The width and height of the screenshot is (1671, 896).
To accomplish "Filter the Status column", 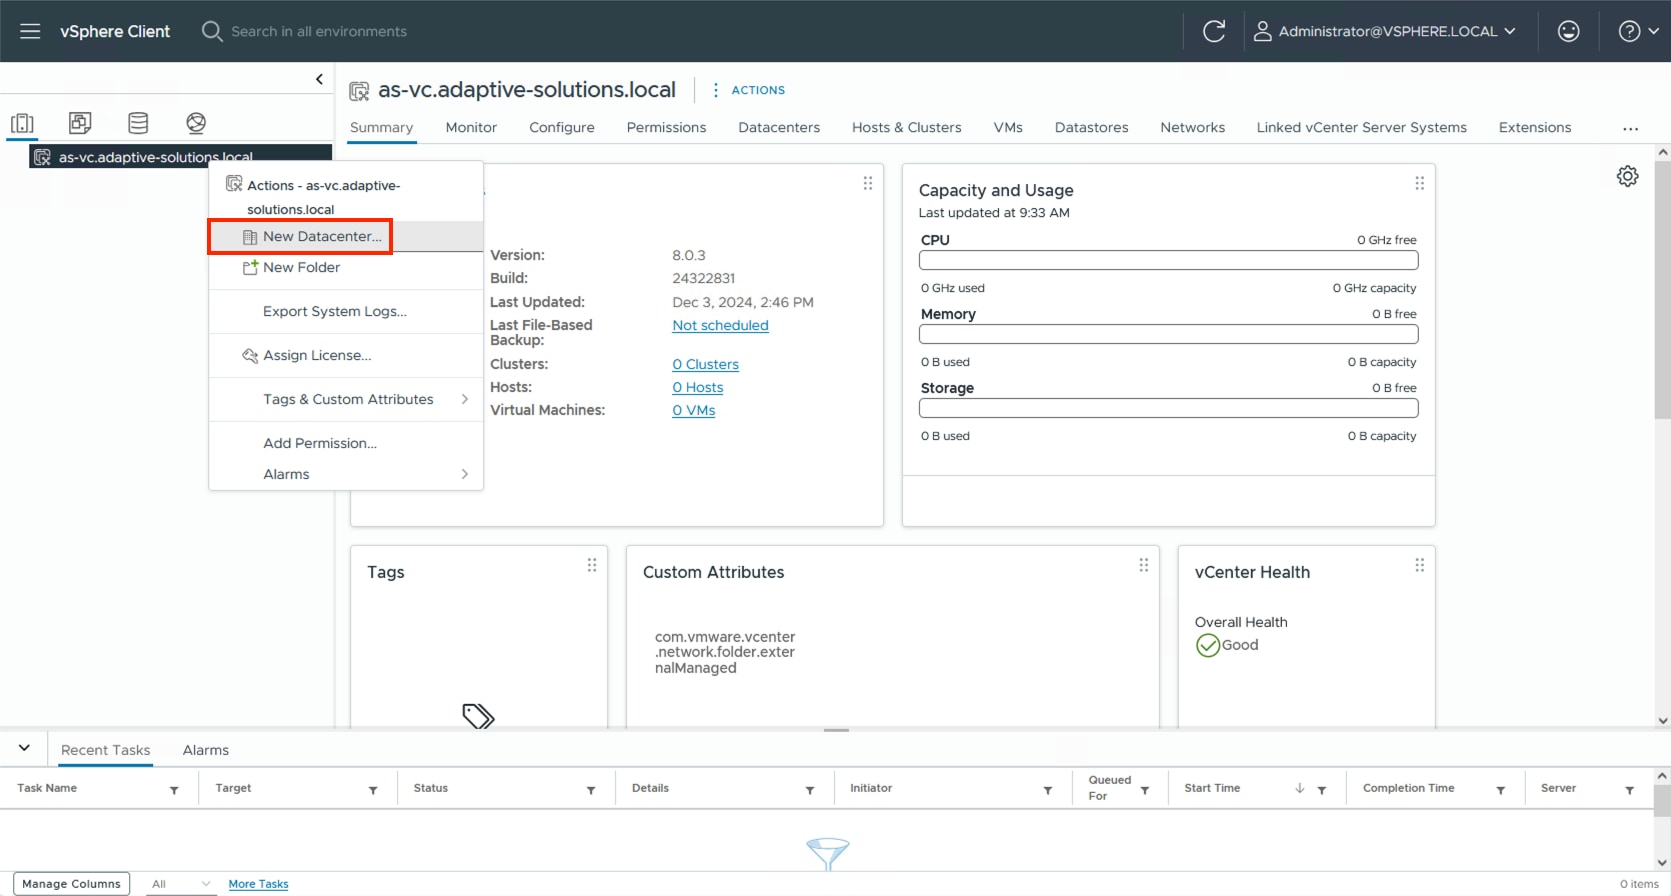I will click(591, 790).
